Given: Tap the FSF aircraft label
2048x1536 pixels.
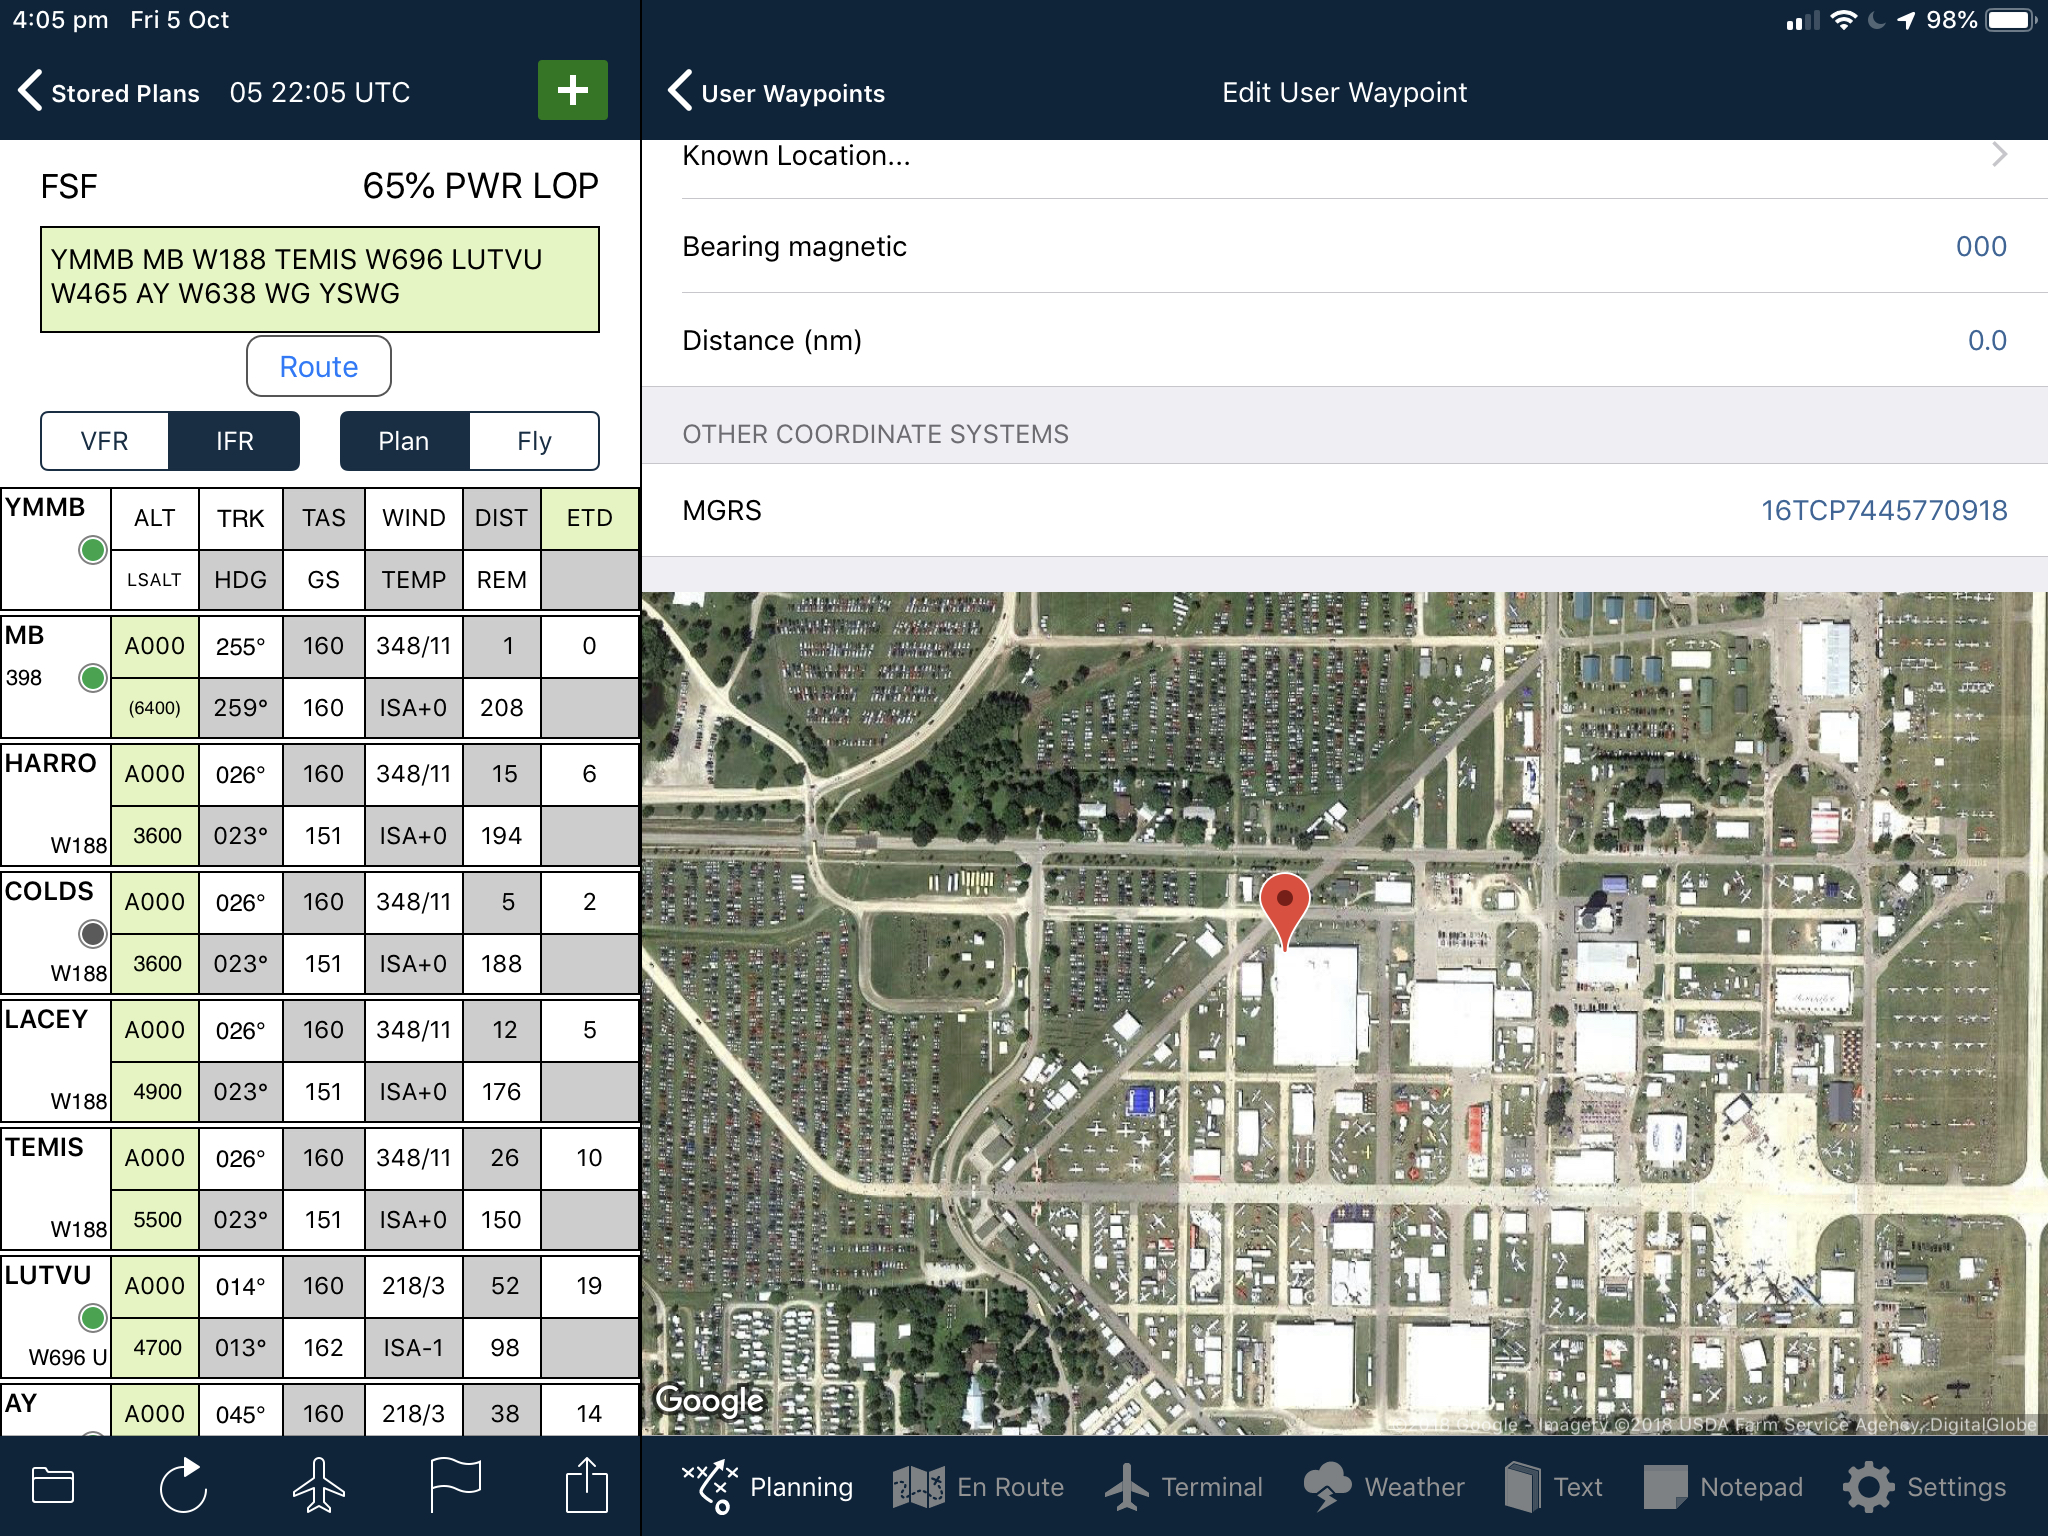Looking at the screenshot, I should [69, 186].
